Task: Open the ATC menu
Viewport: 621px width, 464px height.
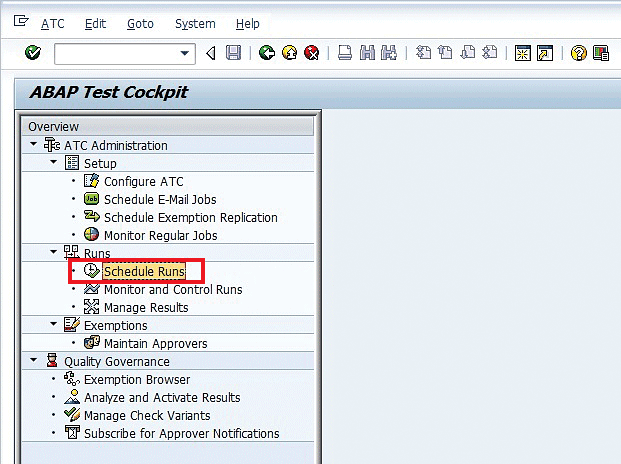Action: [x=52, y=23]
